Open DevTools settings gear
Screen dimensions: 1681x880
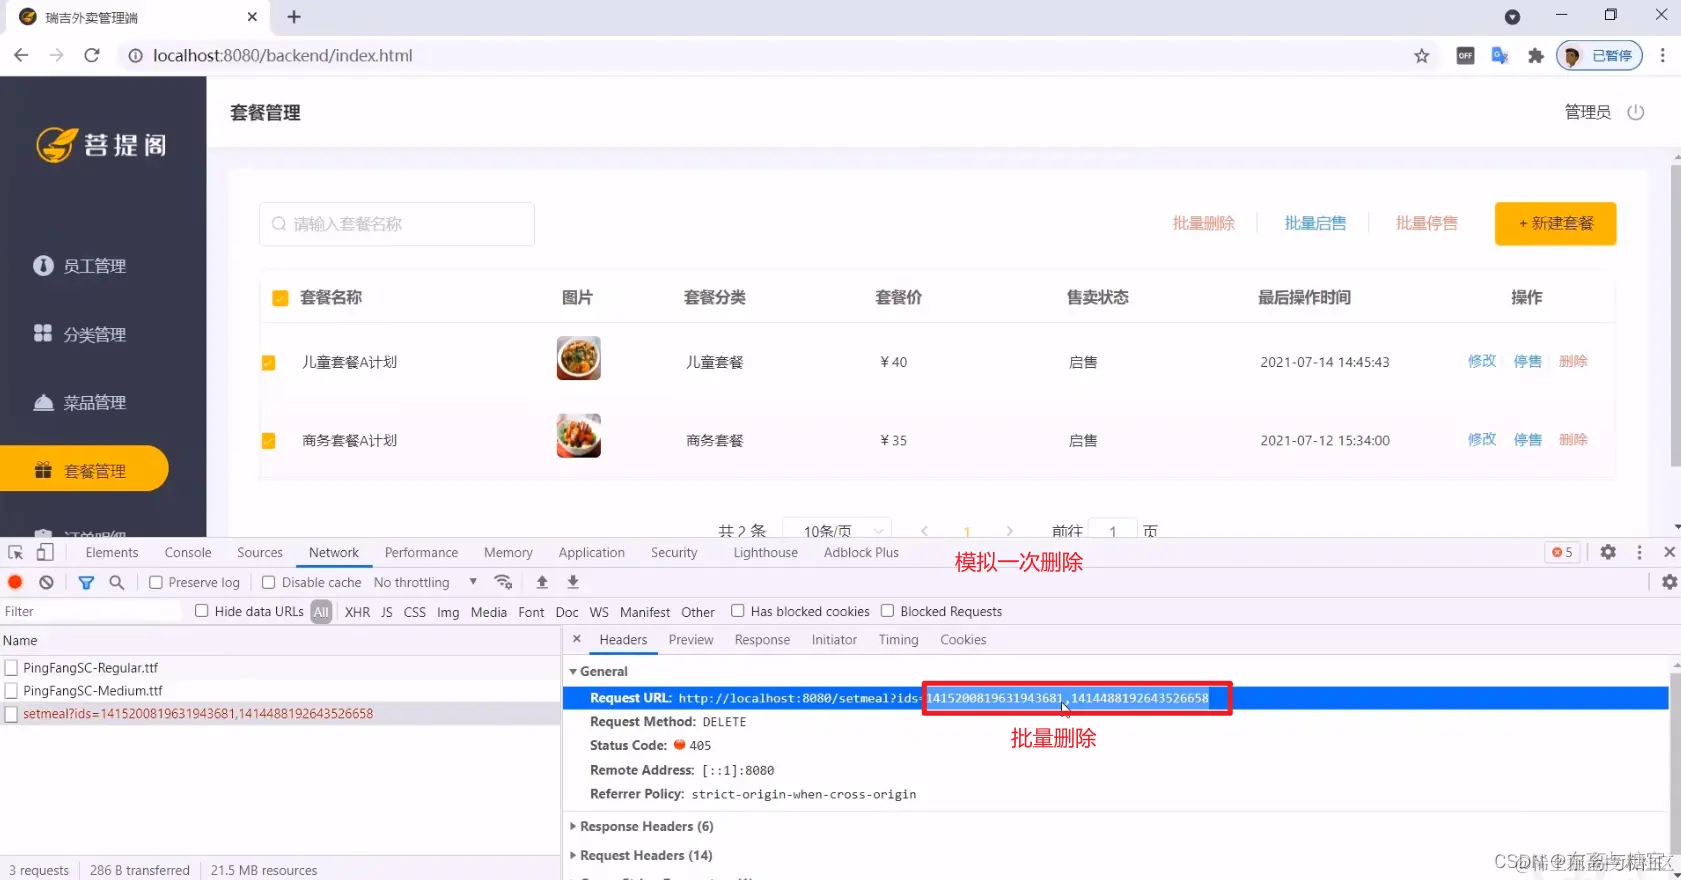point(1608,552)
